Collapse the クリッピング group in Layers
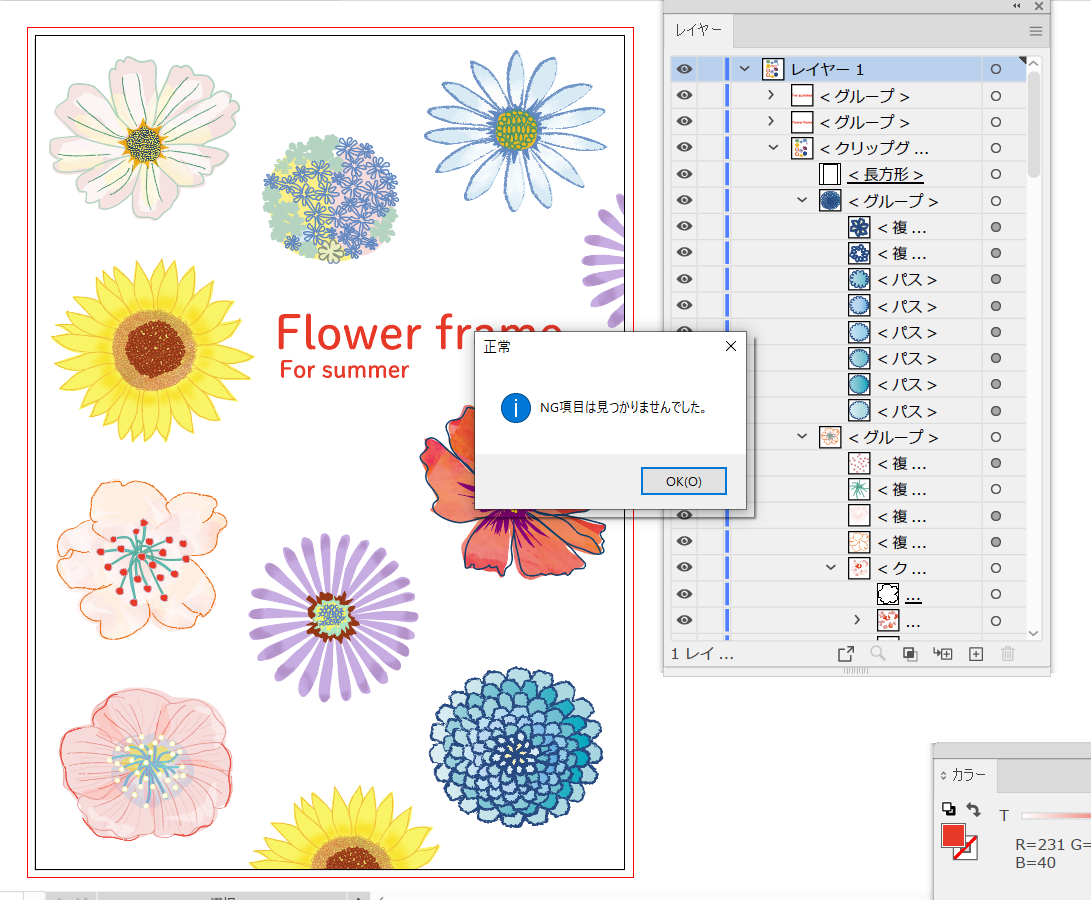 pyautogui.click(x=773, y=148)
